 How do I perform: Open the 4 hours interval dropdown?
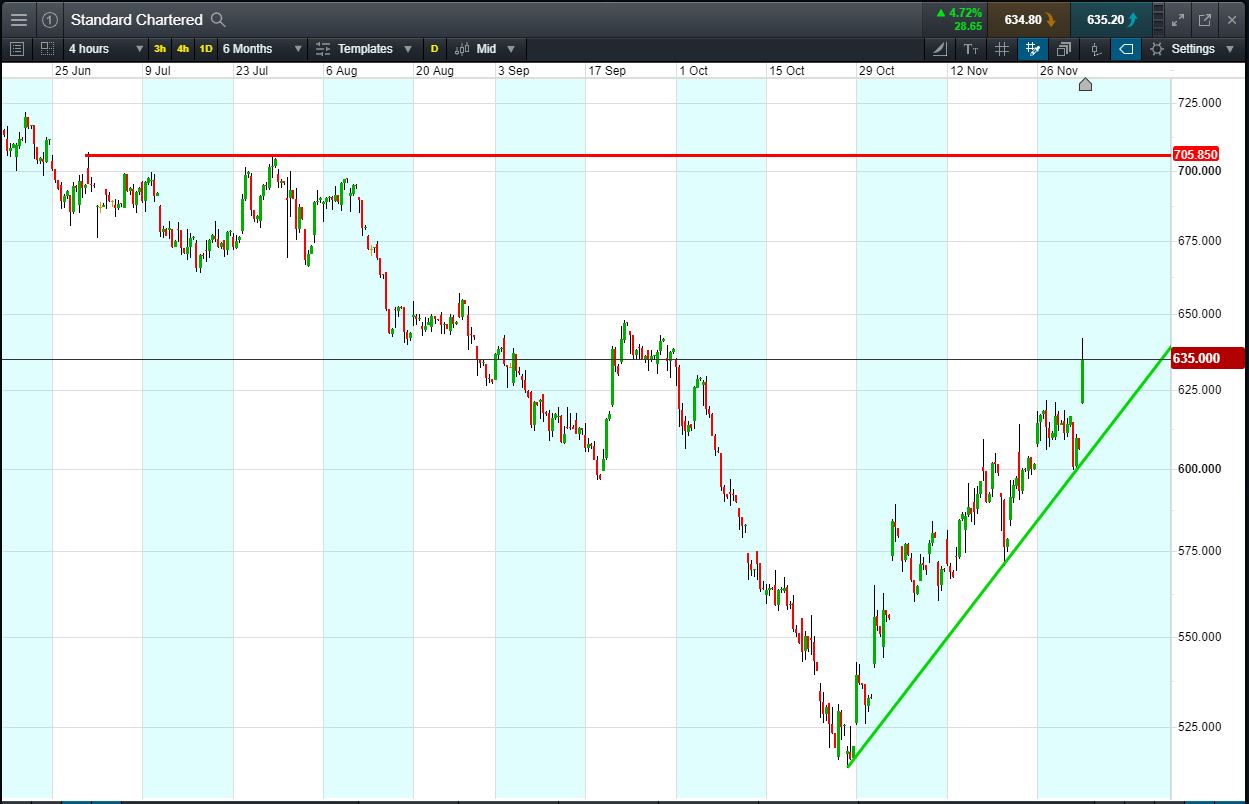tap(104, 48)
